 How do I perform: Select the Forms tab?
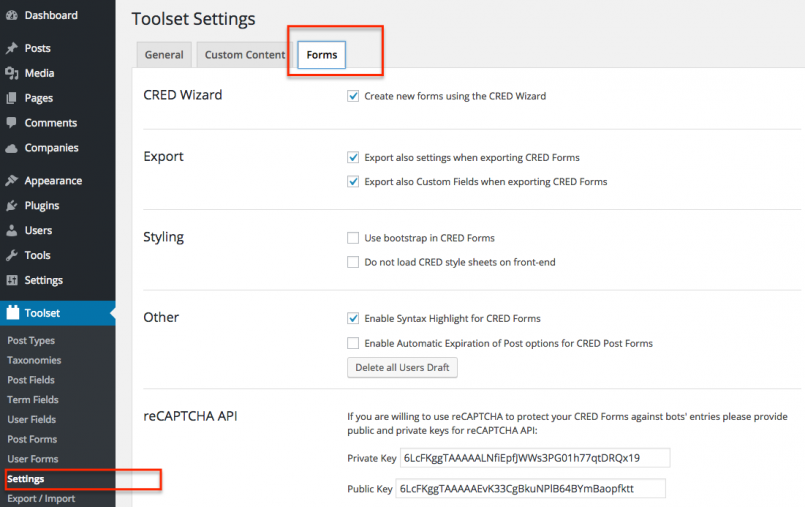[x=322, y=55]
